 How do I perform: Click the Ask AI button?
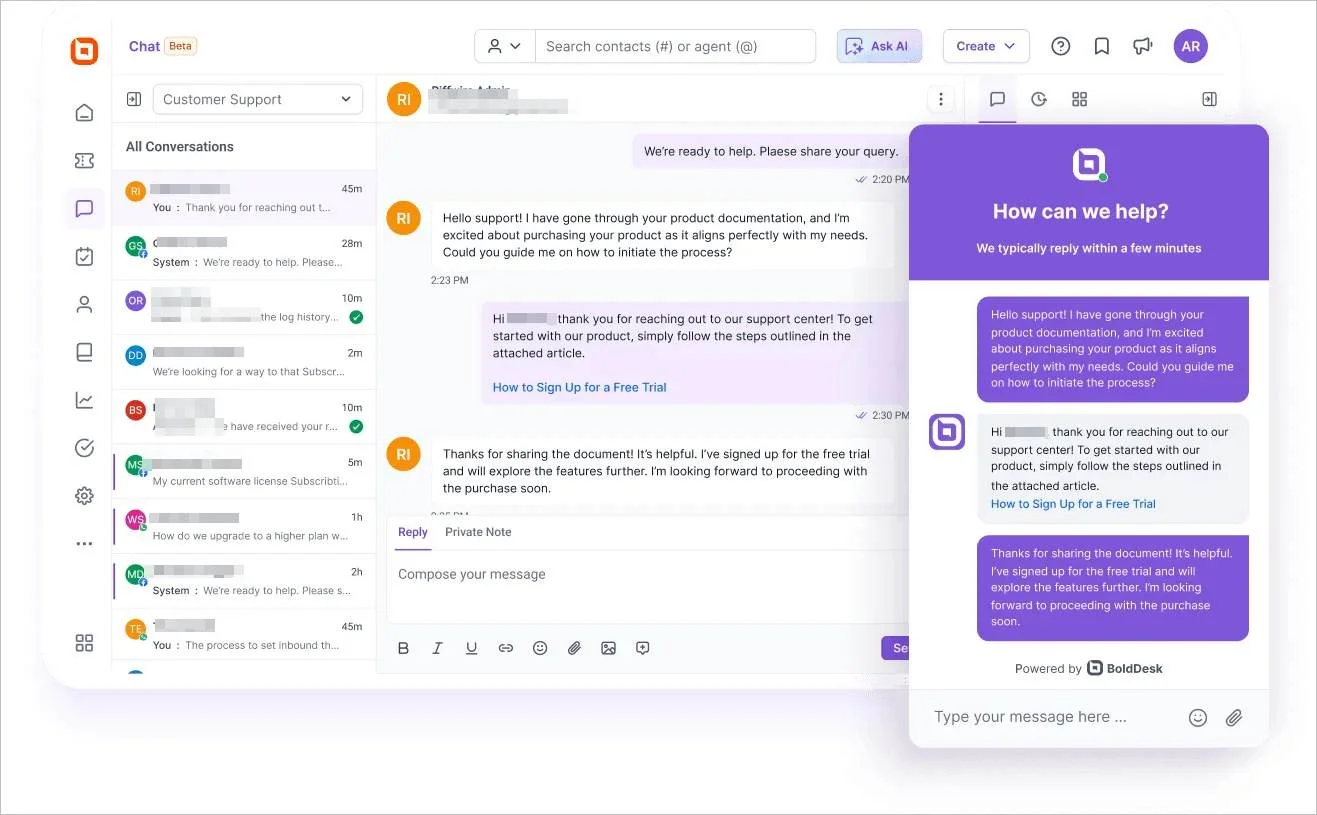click(x=878, y=45)
